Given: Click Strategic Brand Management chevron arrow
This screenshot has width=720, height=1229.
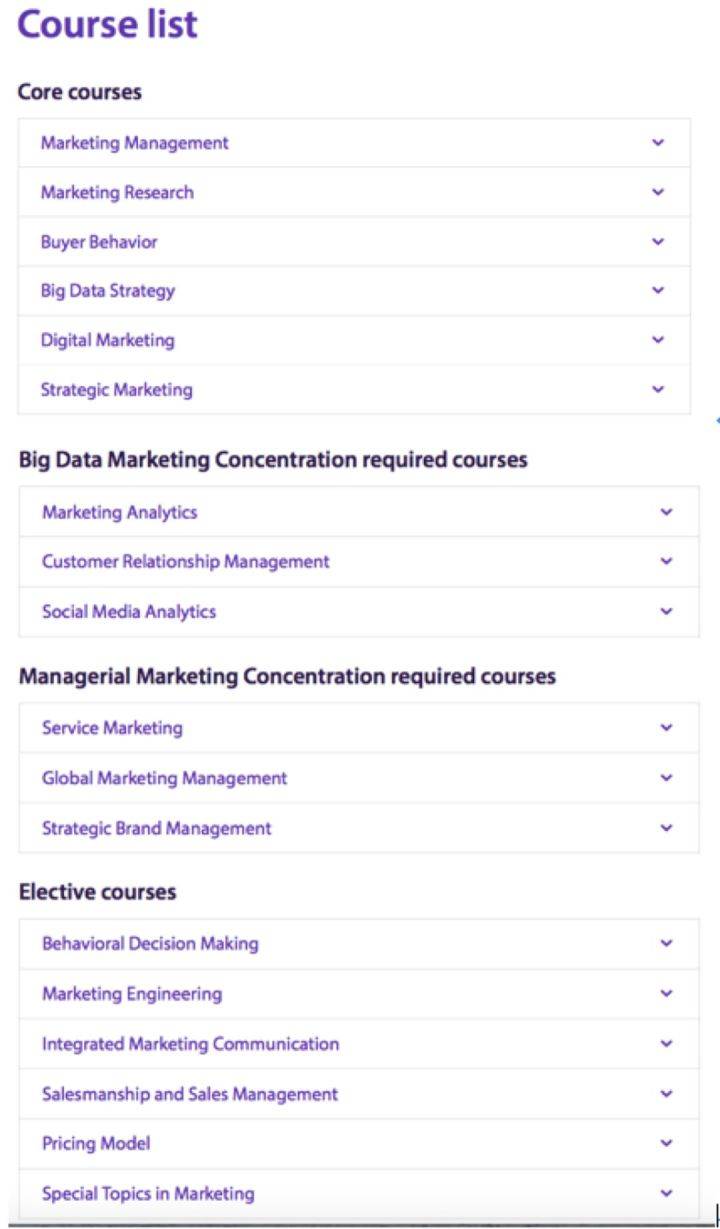Looking at the screenshot, I should 667,828.
